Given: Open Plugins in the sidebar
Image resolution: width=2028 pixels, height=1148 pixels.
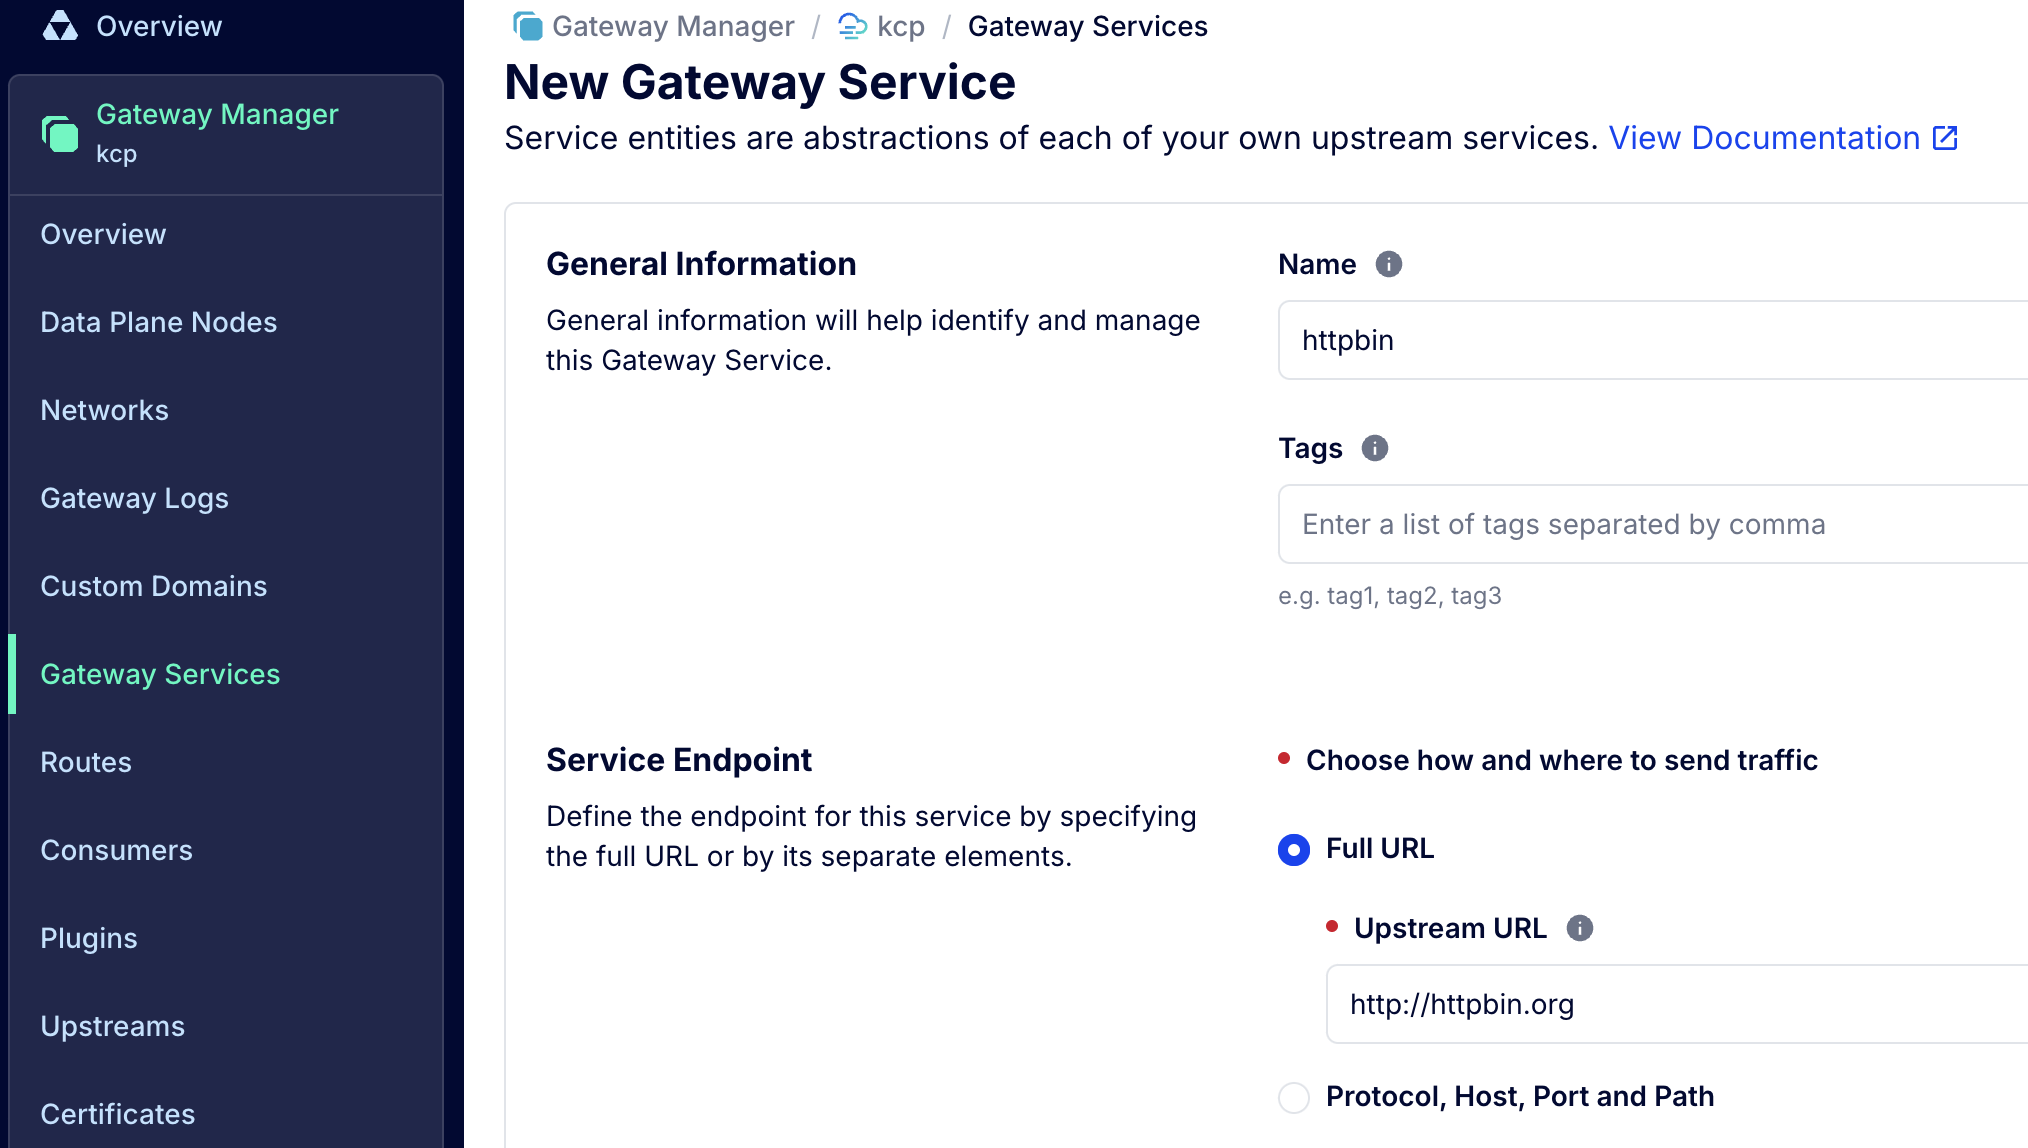Looking at the screenshot, I should pos(89,938).
